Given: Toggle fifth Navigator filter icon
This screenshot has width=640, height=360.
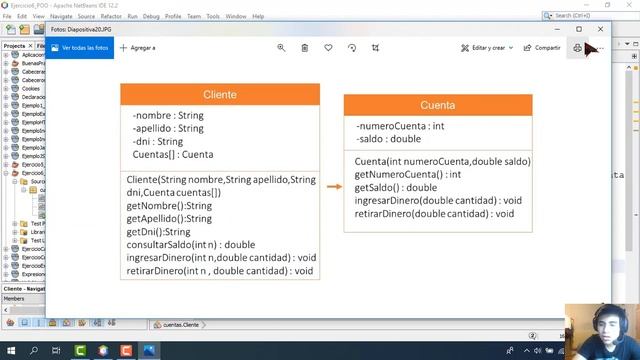Looking at the screenshot, I should (67, 323).
